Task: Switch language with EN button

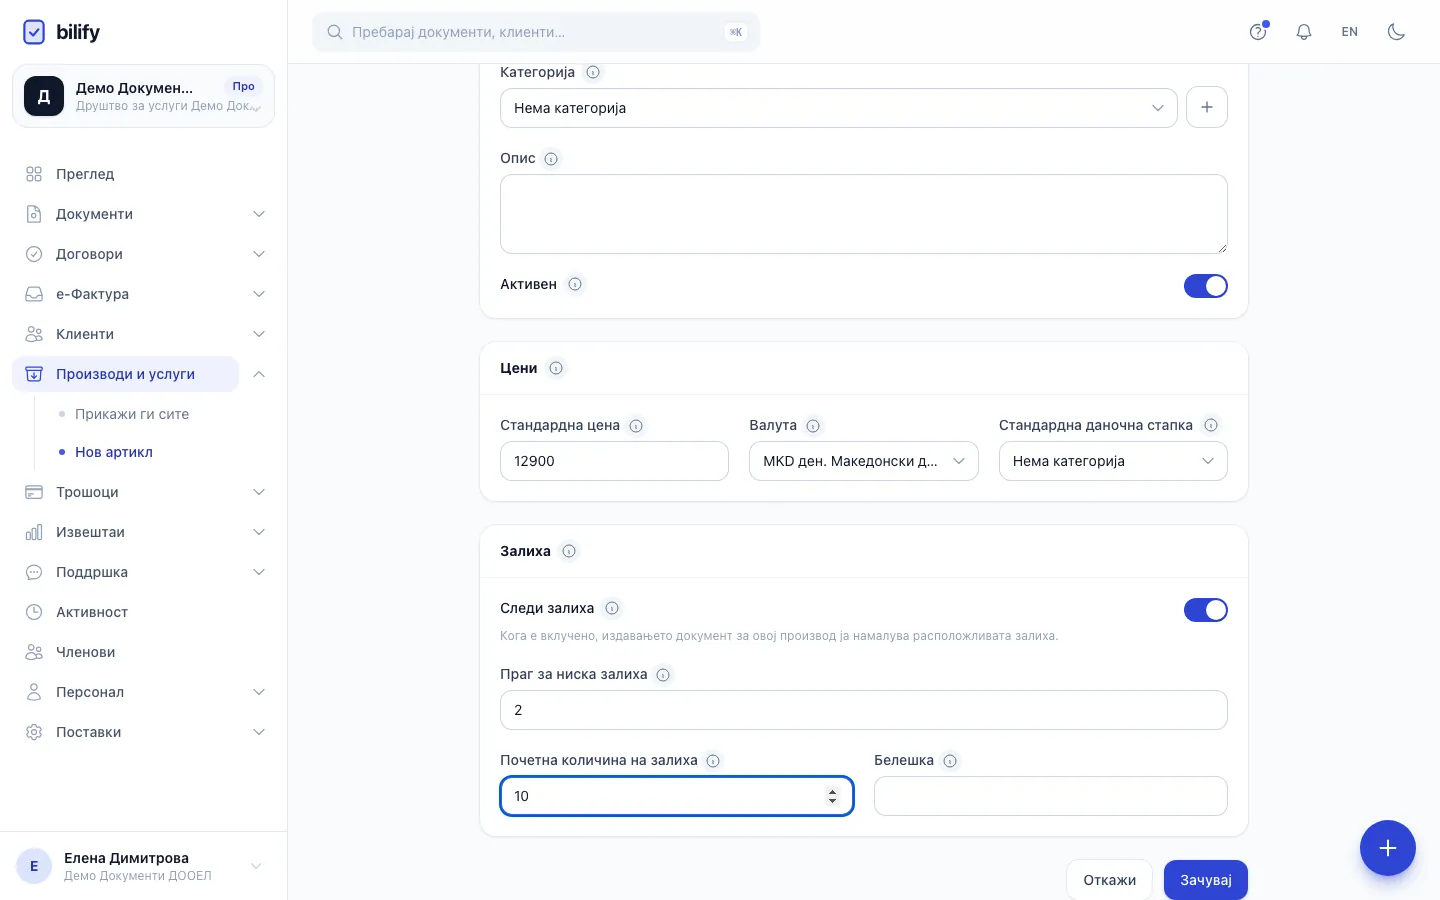Action: (1350, 32)
